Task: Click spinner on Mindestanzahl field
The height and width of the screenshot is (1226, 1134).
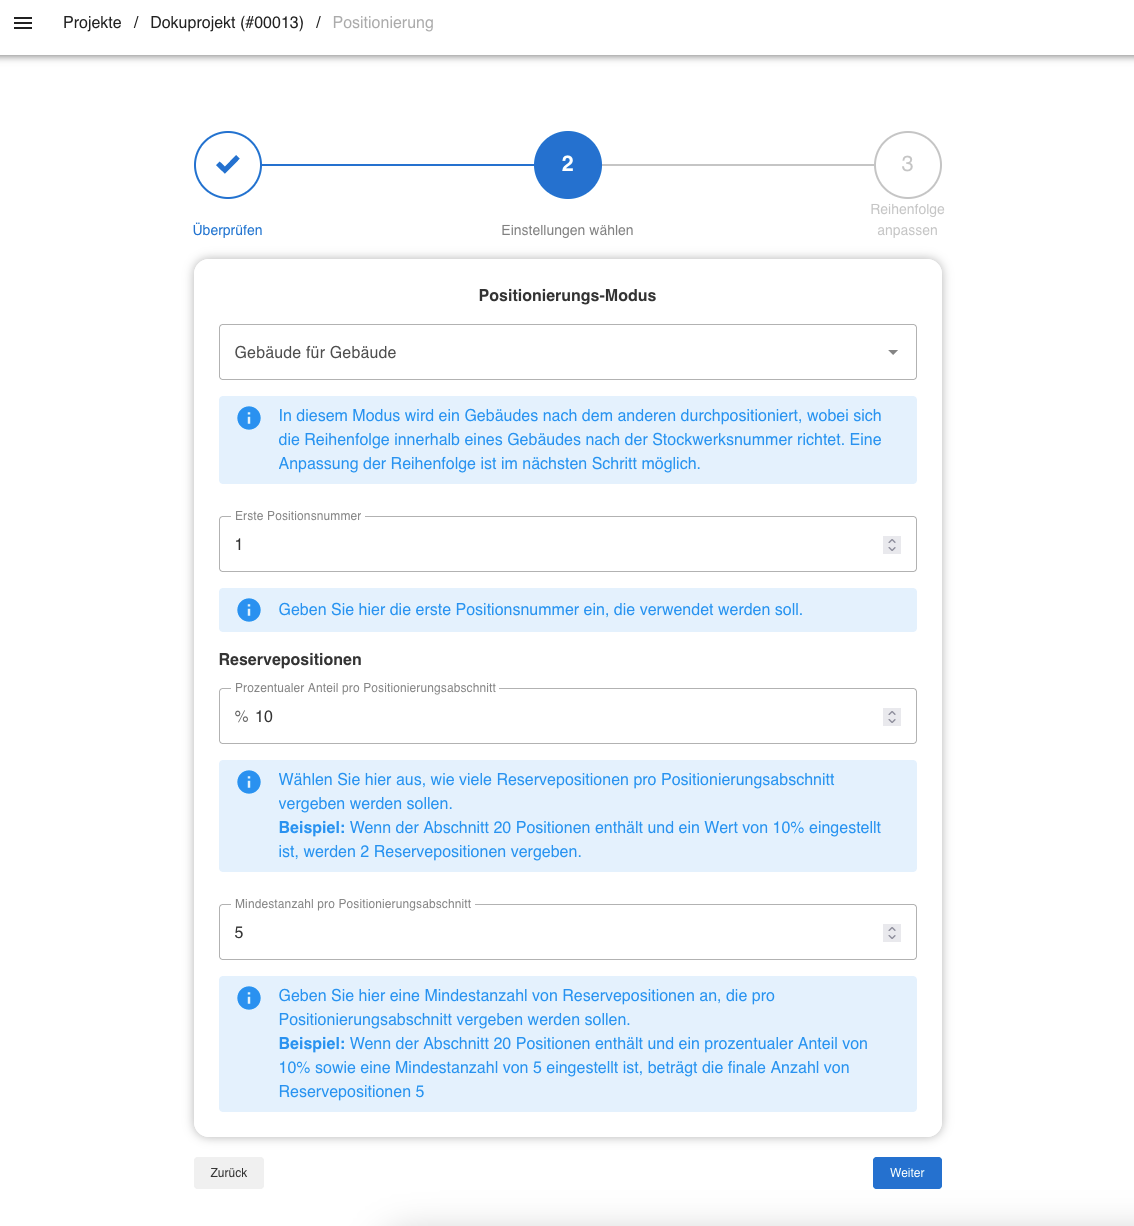Action: point(892,933)
